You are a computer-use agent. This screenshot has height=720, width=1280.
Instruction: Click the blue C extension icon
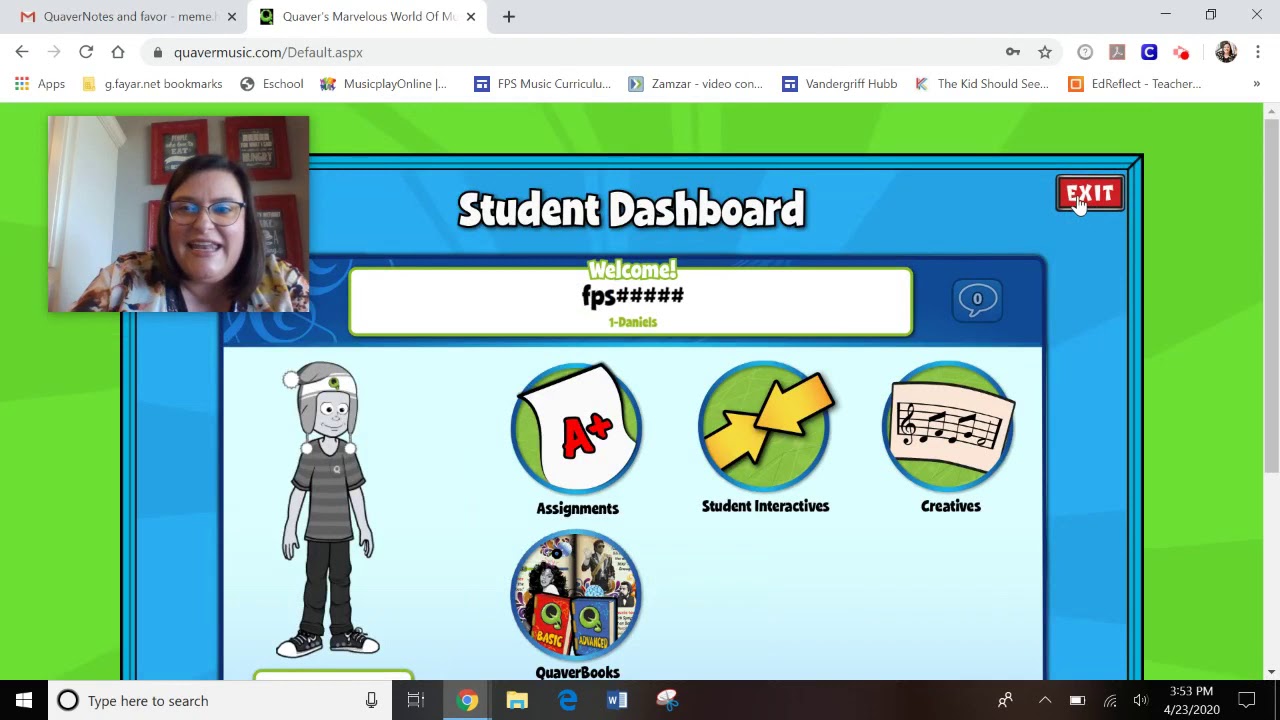(1149, 52)
